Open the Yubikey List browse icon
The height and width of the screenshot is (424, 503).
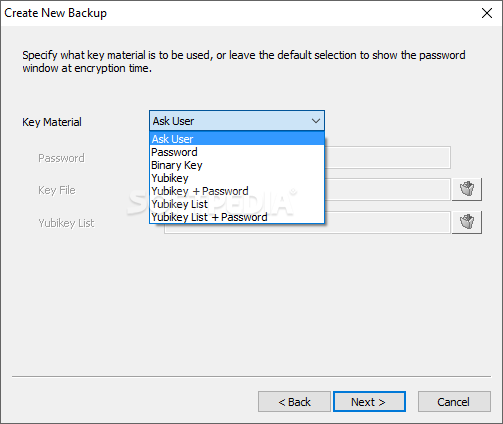click(467, 222)
